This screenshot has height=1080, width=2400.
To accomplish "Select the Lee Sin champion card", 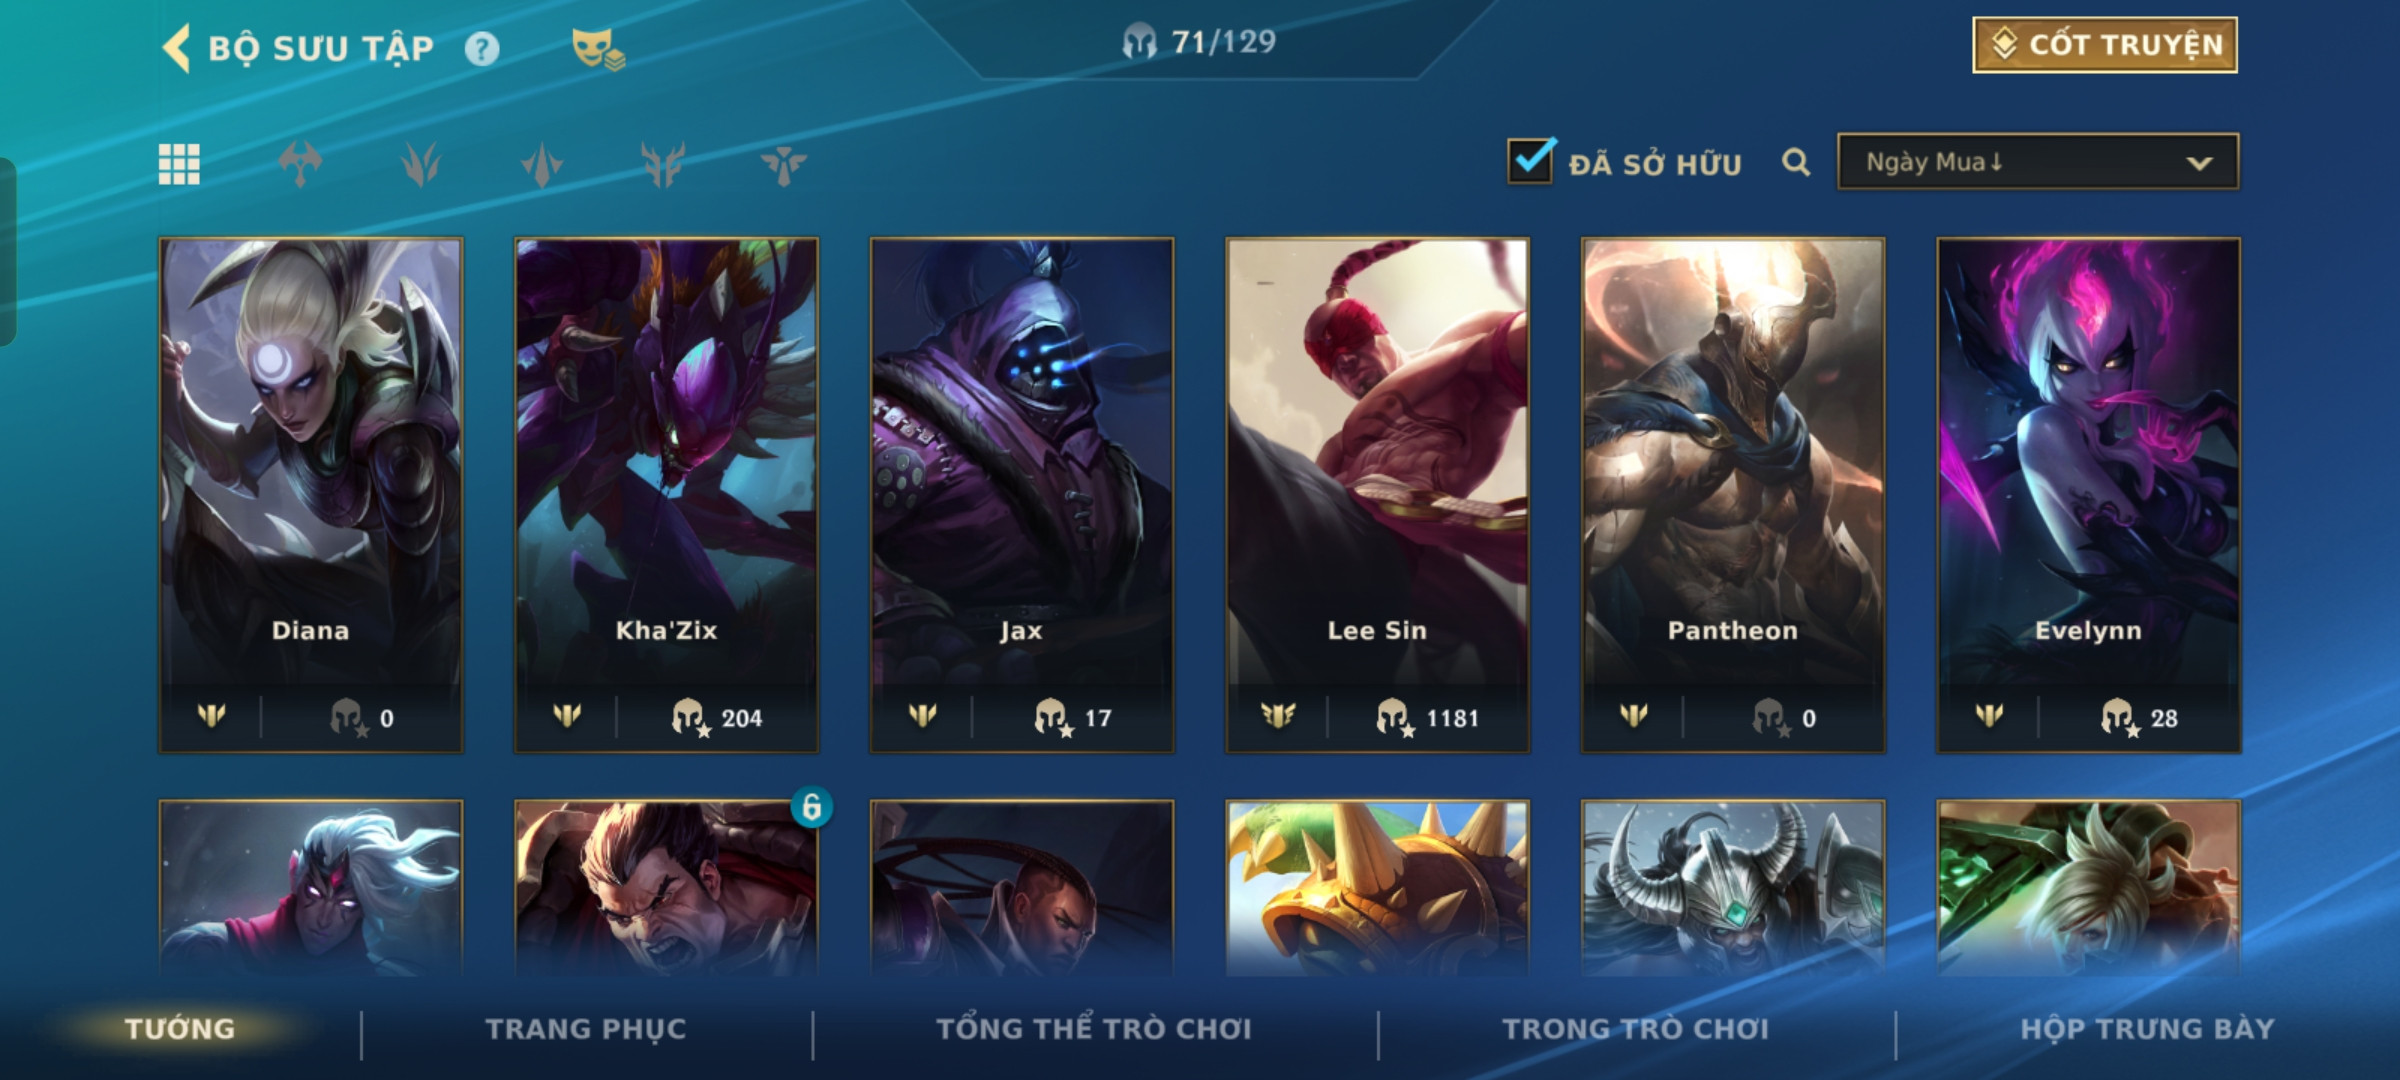I will (1377, 495).
